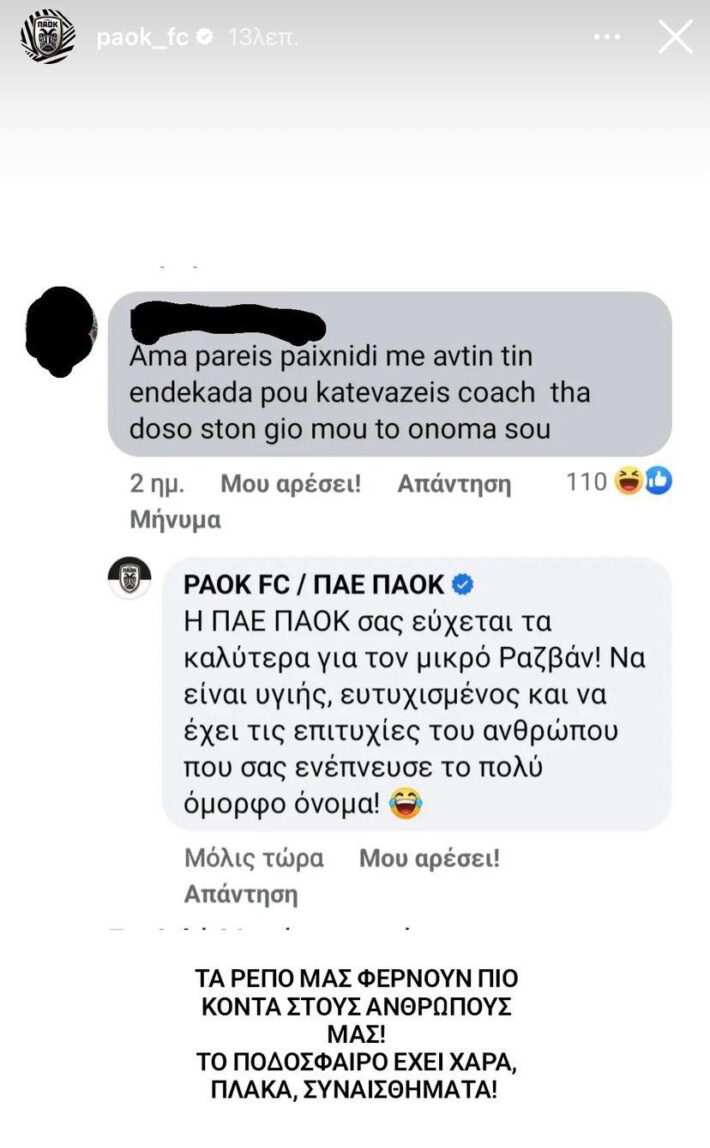Click Απάντηση under PAOK's reply

[241, 895]
